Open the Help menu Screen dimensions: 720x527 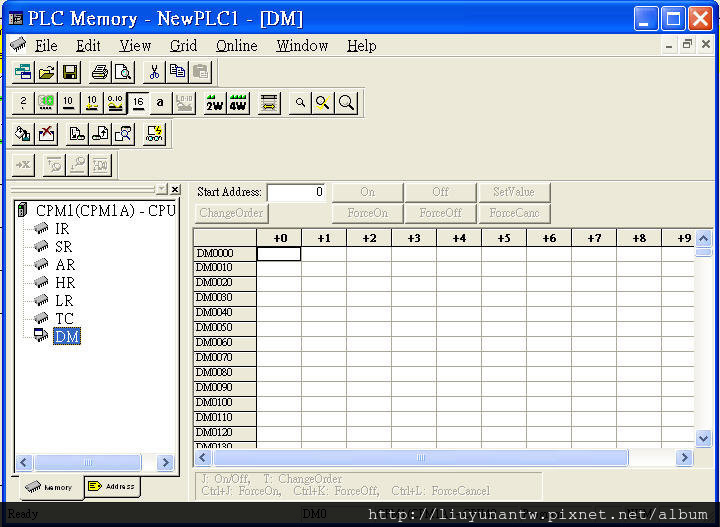click(x=361, y=46)
